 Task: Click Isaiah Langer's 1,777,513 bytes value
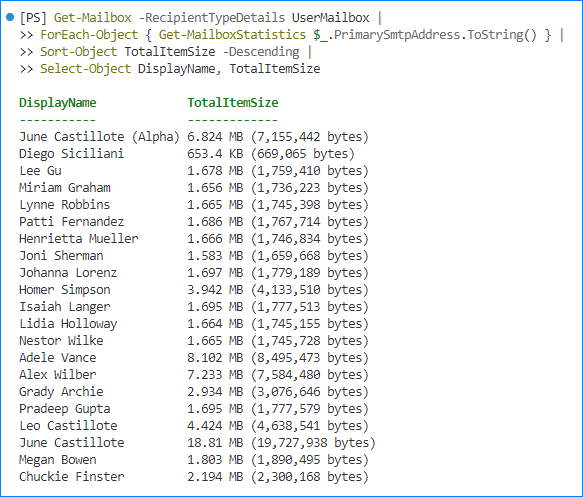point(310,307)
